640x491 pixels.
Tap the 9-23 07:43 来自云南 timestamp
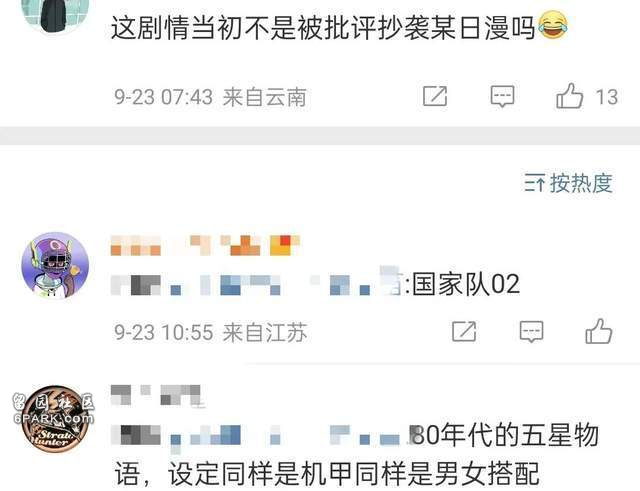[x=210, y=97]
